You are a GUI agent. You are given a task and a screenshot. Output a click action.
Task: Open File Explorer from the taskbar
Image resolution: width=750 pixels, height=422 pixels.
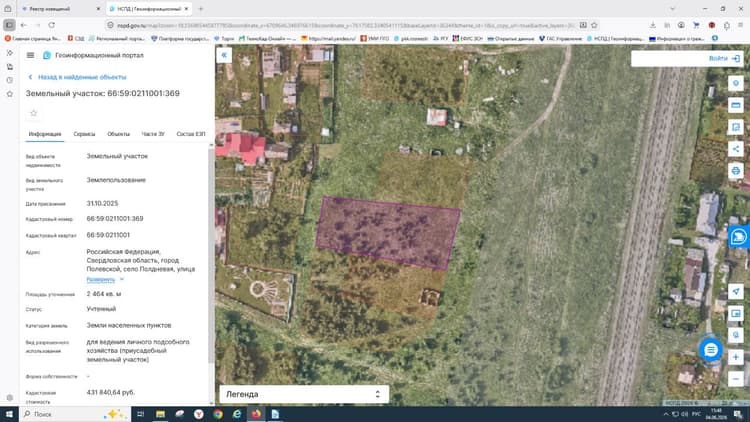tap(160, 414)
